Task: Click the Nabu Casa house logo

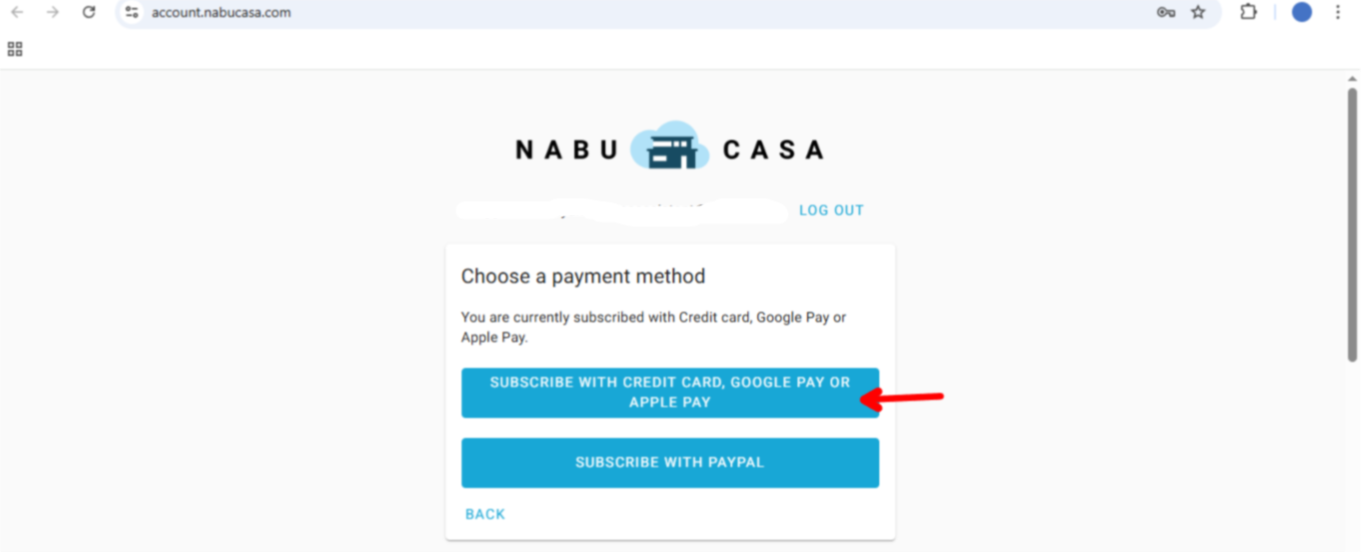Action: click(x=669, y=149)
